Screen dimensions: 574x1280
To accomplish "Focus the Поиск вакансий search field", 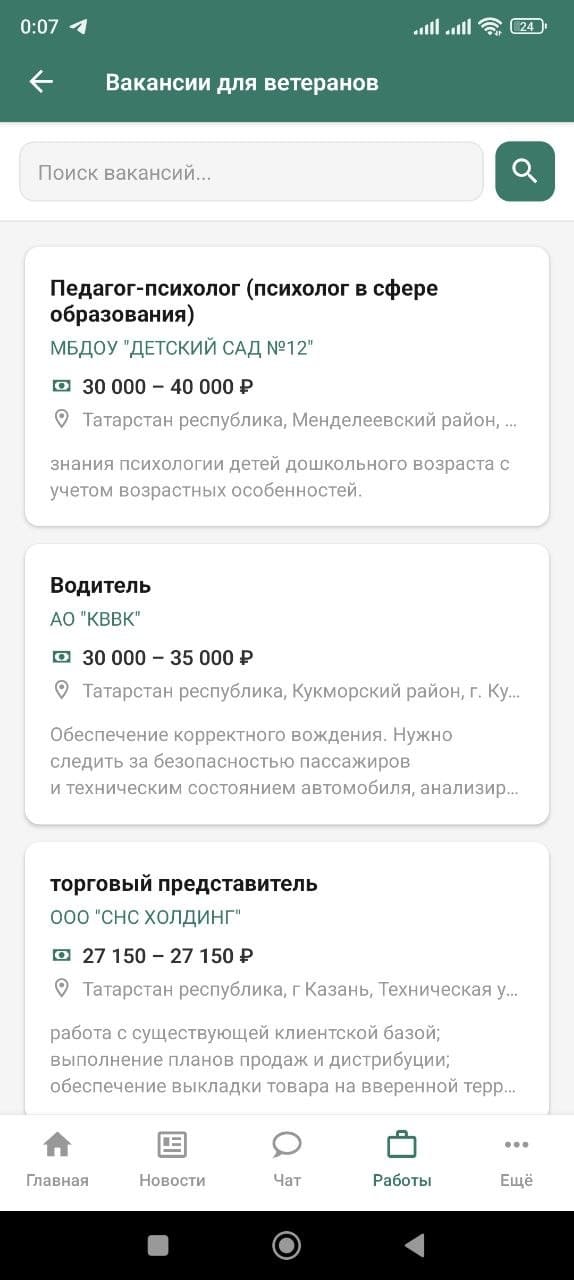I will [251, 172].
